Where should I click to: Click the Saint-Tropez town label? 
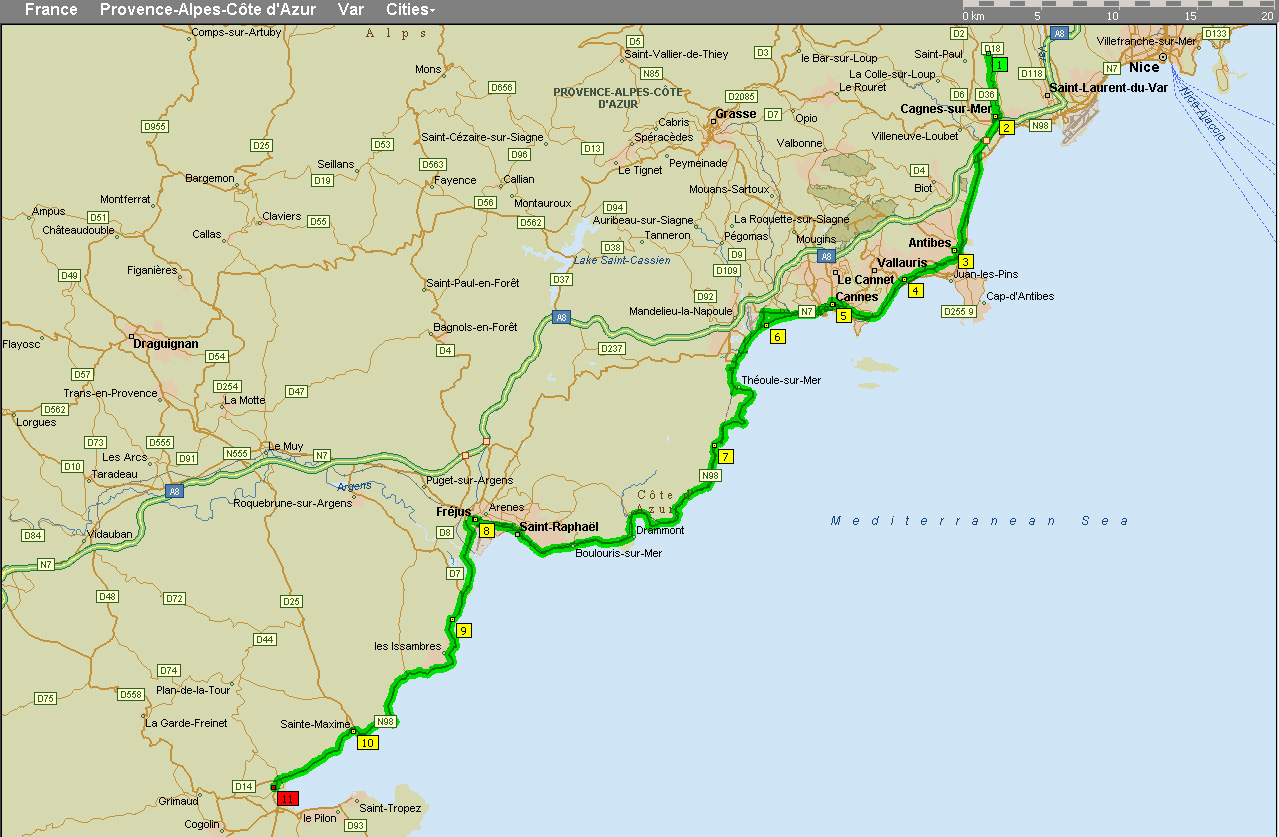tap(390, 808)
